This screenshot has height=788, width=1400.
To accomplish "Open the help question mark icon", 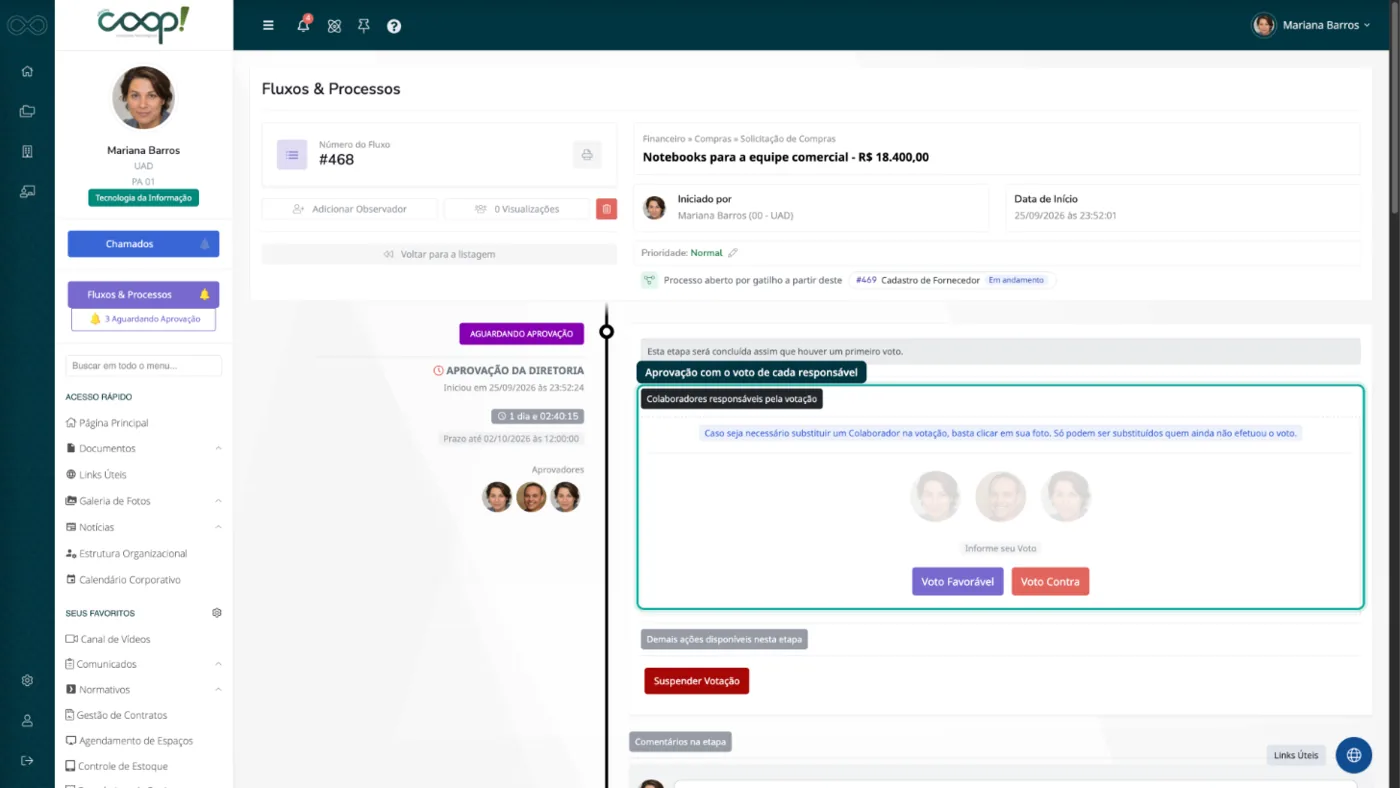I will point(394,26).
